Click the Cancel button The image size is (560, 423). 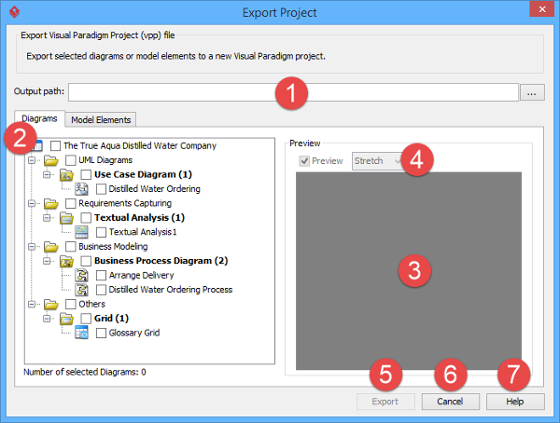(x=450, y=402)
